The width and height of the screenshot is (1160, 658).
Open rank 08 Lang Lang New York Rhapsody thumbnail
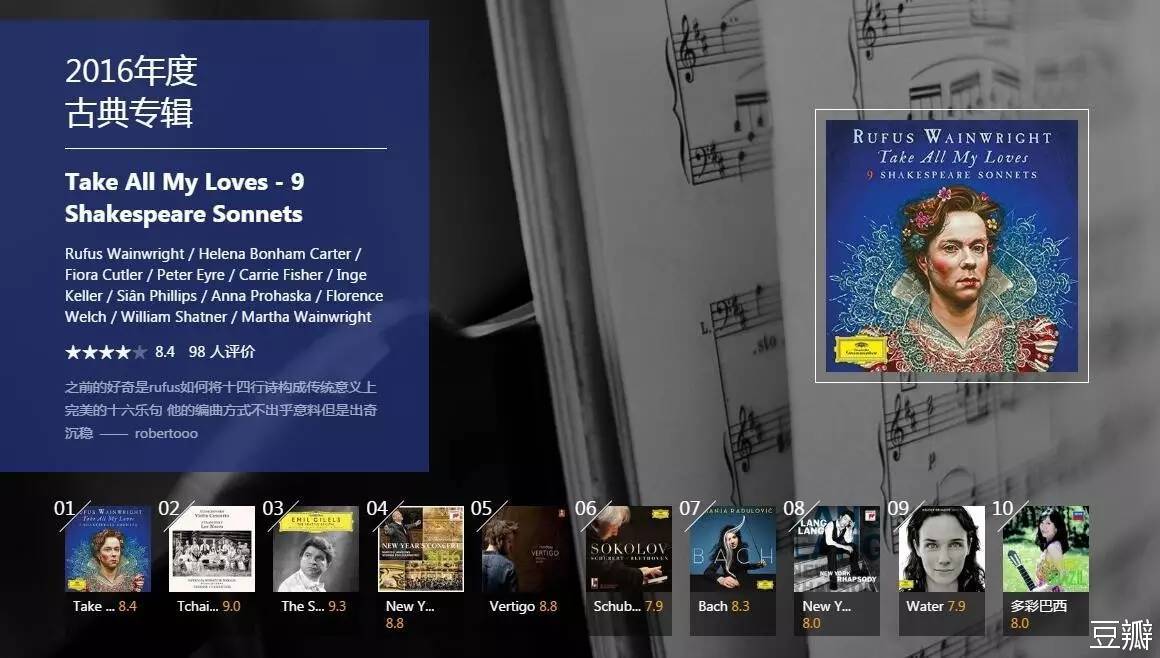837,549
